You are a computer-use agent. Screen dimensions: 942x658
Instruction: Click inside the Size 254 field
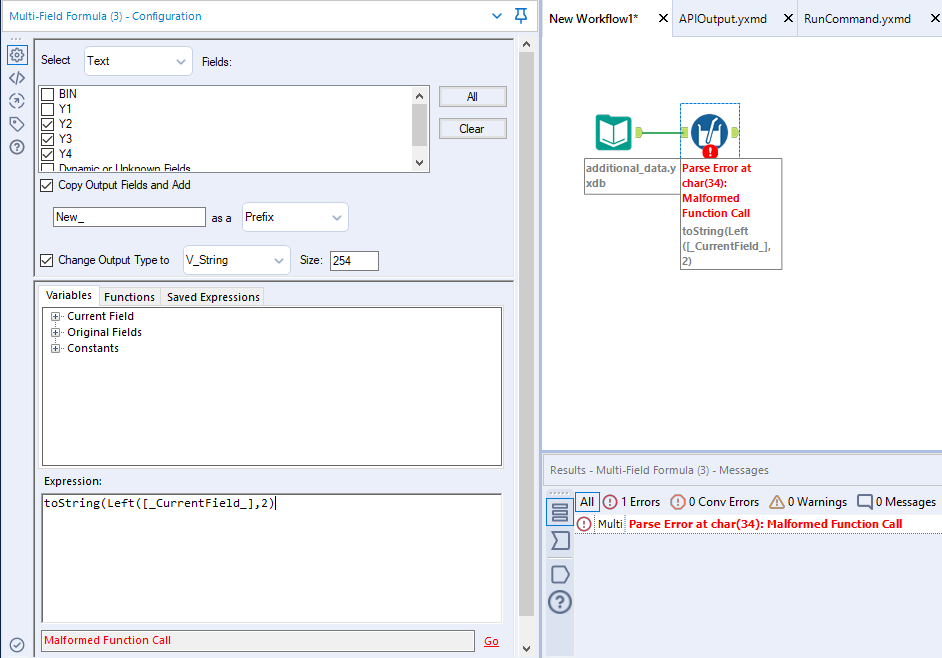355,260
